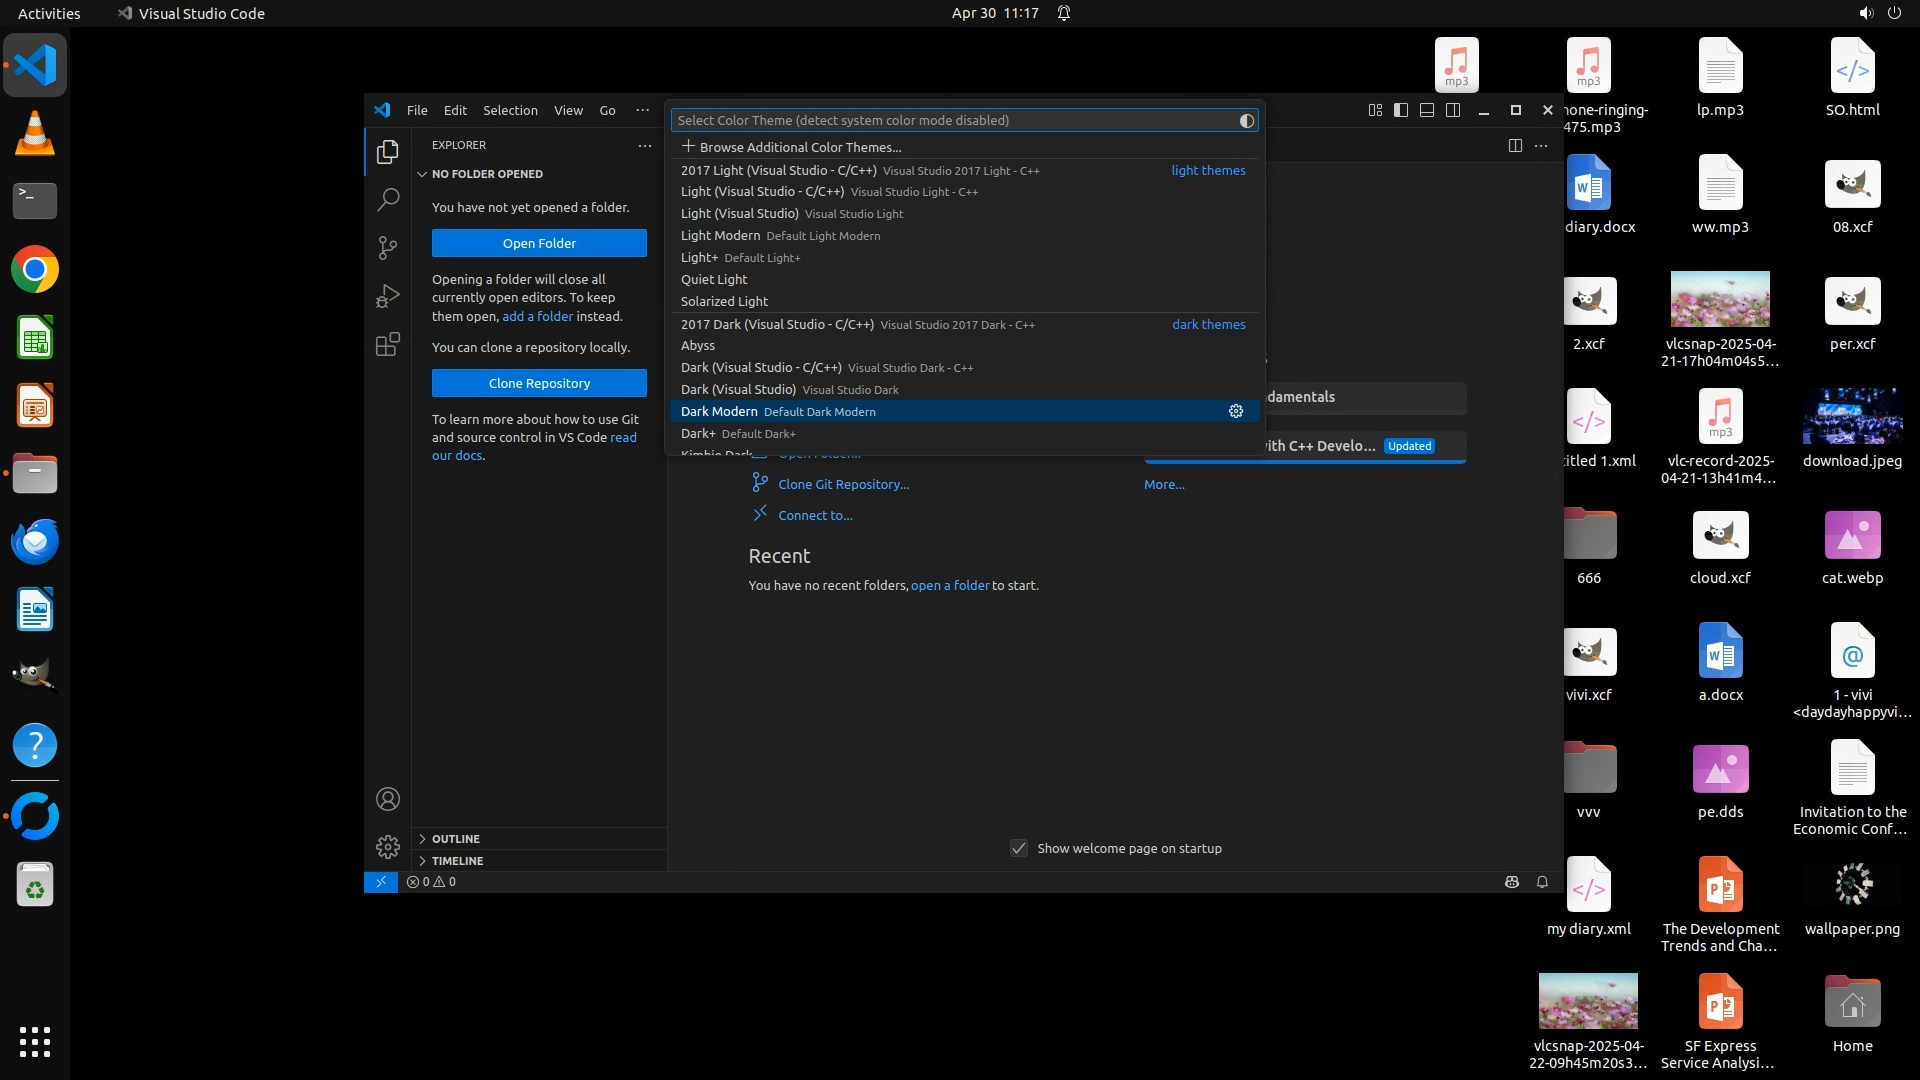The width and height of the screenshot is (1920, 1080).
Task: Expand the OUTLINE section
Action: [456, 839]
